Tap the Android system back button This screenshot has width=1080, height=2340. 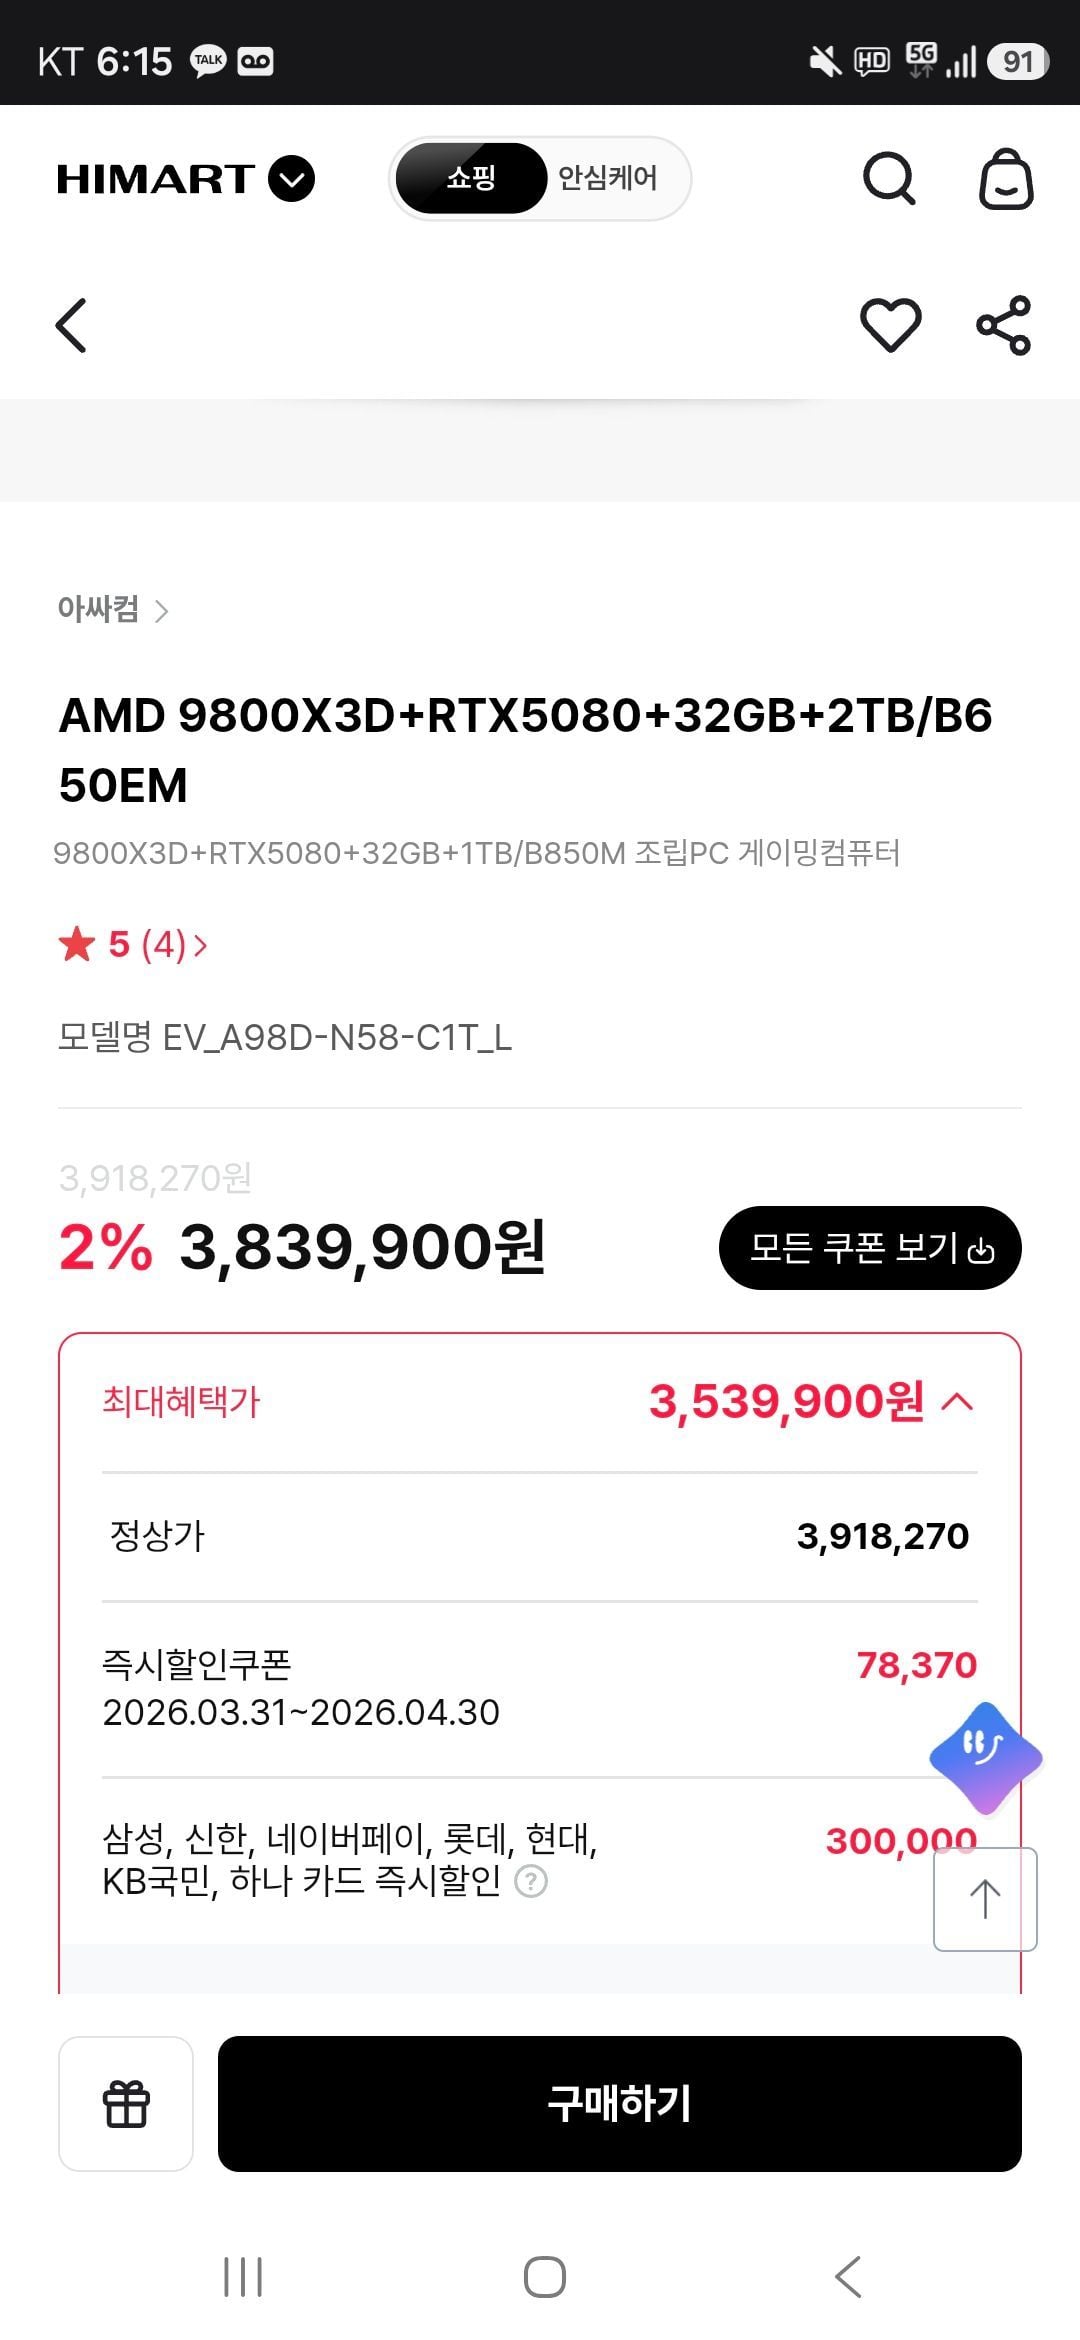tap(847, 2277)
